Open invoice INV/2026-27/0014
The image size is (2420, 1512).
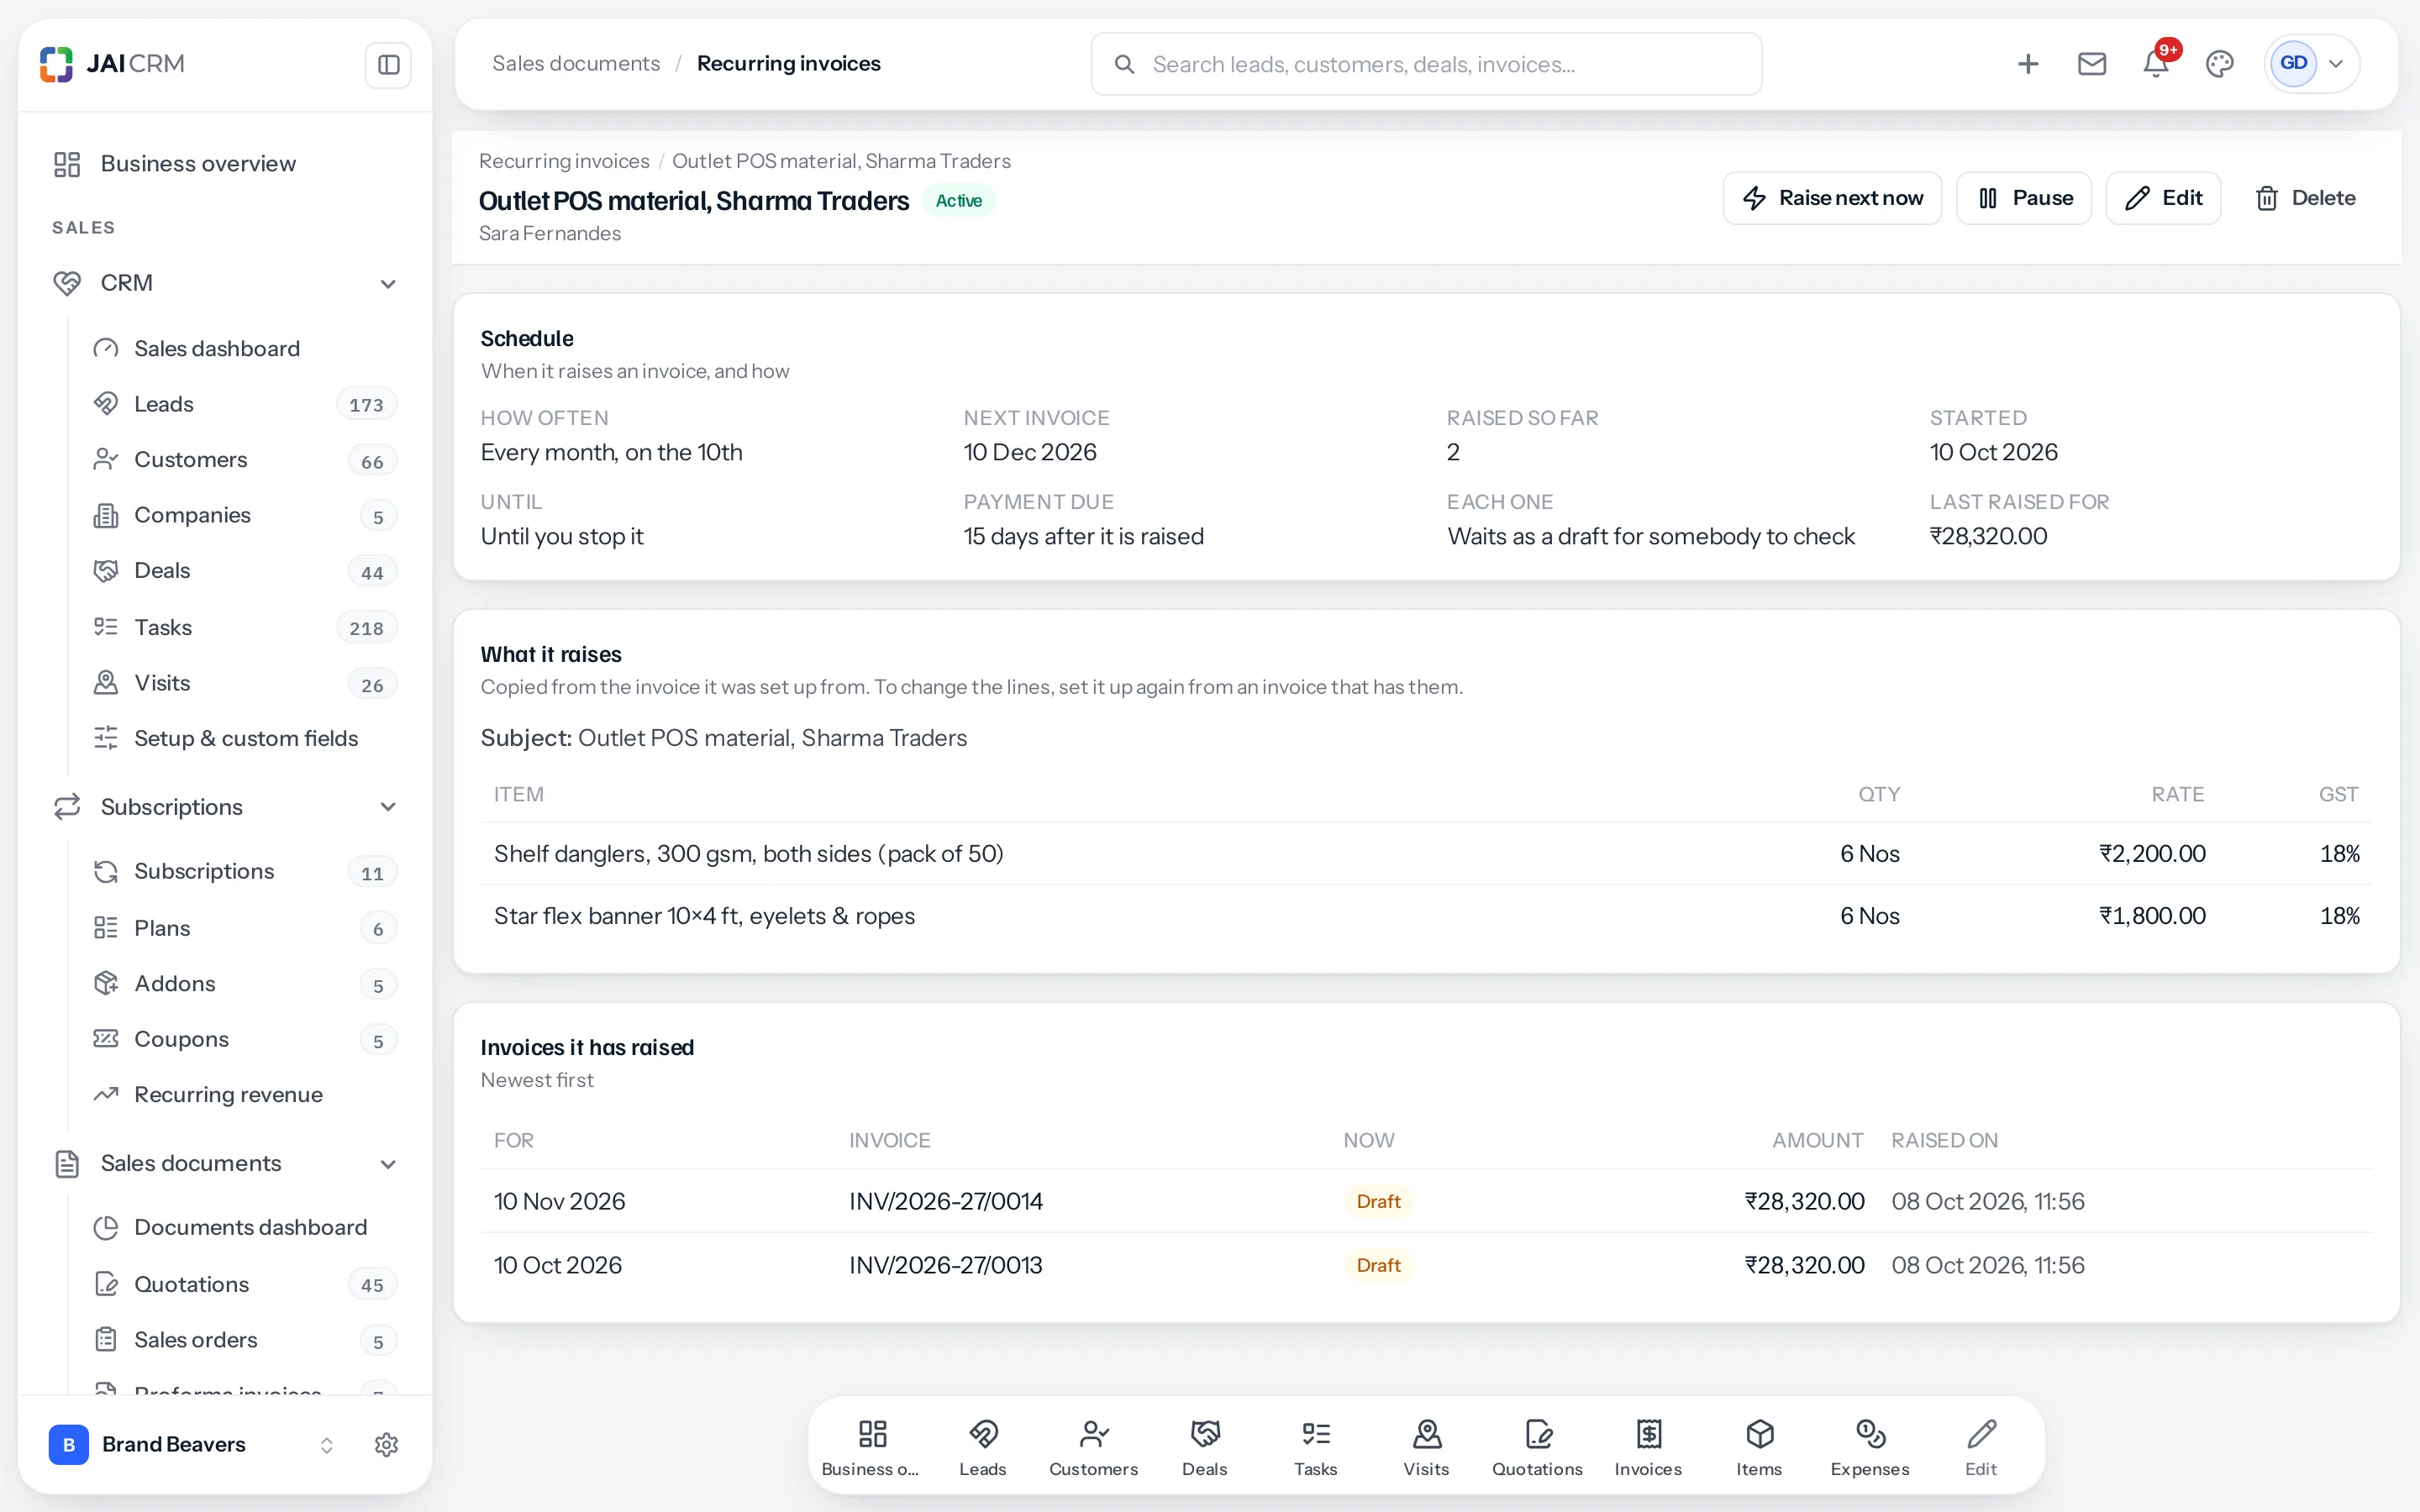946,1202
